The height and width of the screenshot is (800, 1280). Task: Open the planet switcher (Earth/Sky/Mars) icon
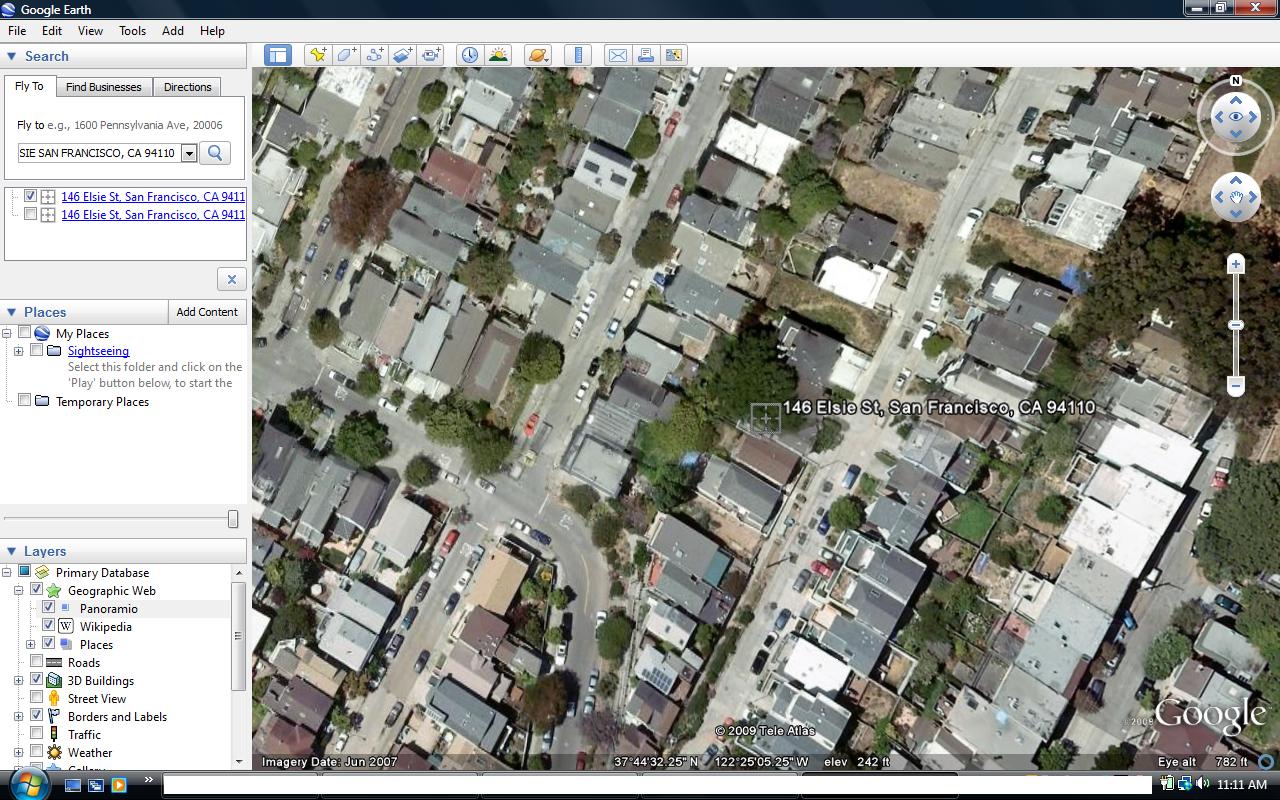click(537, 55)
